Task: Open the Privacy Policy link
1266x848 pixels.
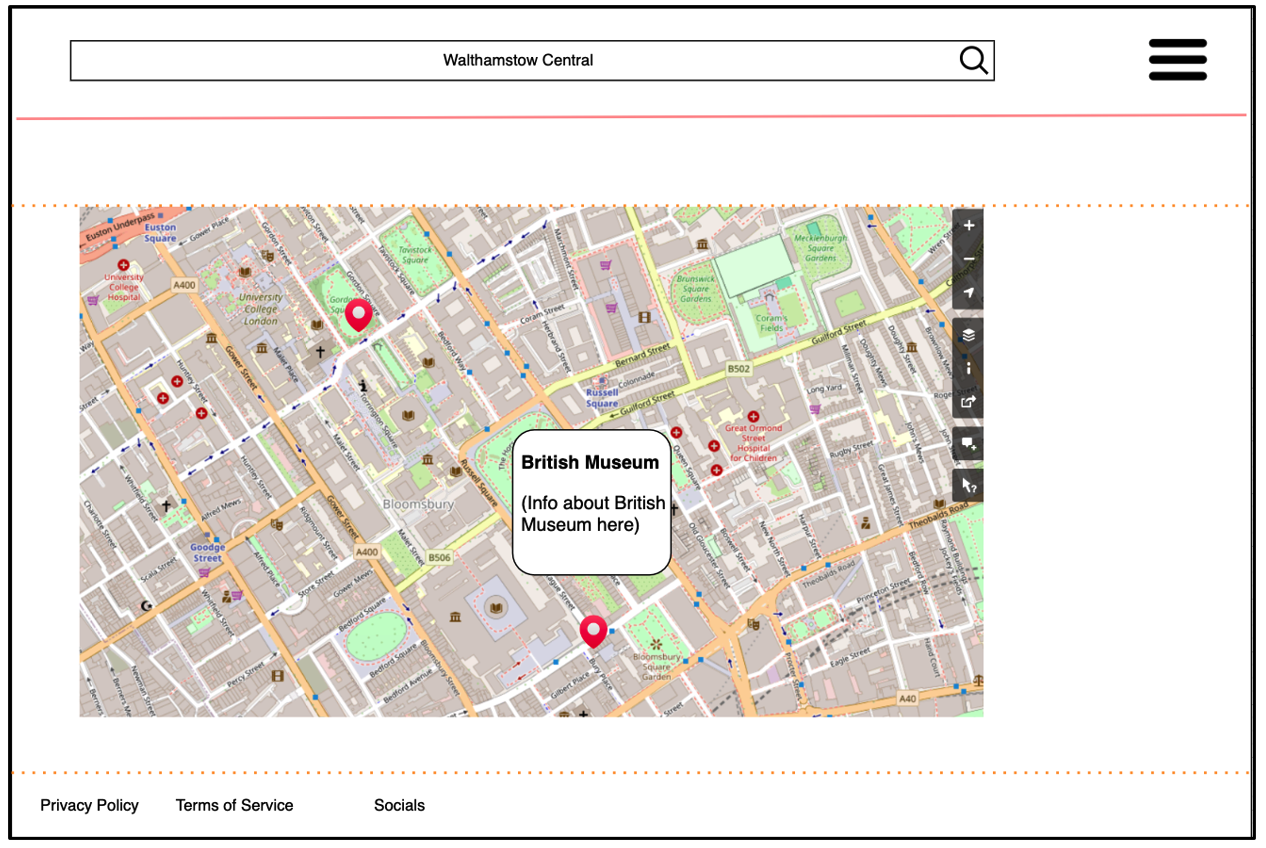Action: (x=89, y=805)
